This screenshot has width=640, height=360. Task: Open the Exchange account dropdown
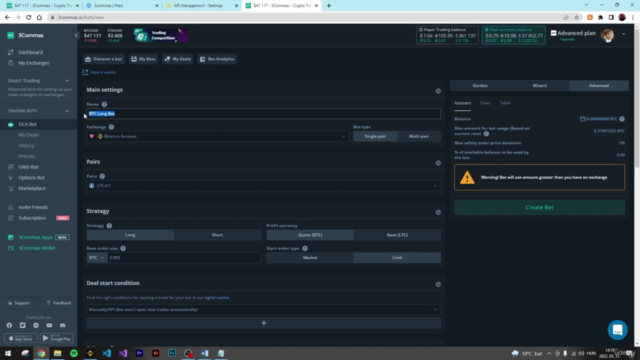pos(218,136)
